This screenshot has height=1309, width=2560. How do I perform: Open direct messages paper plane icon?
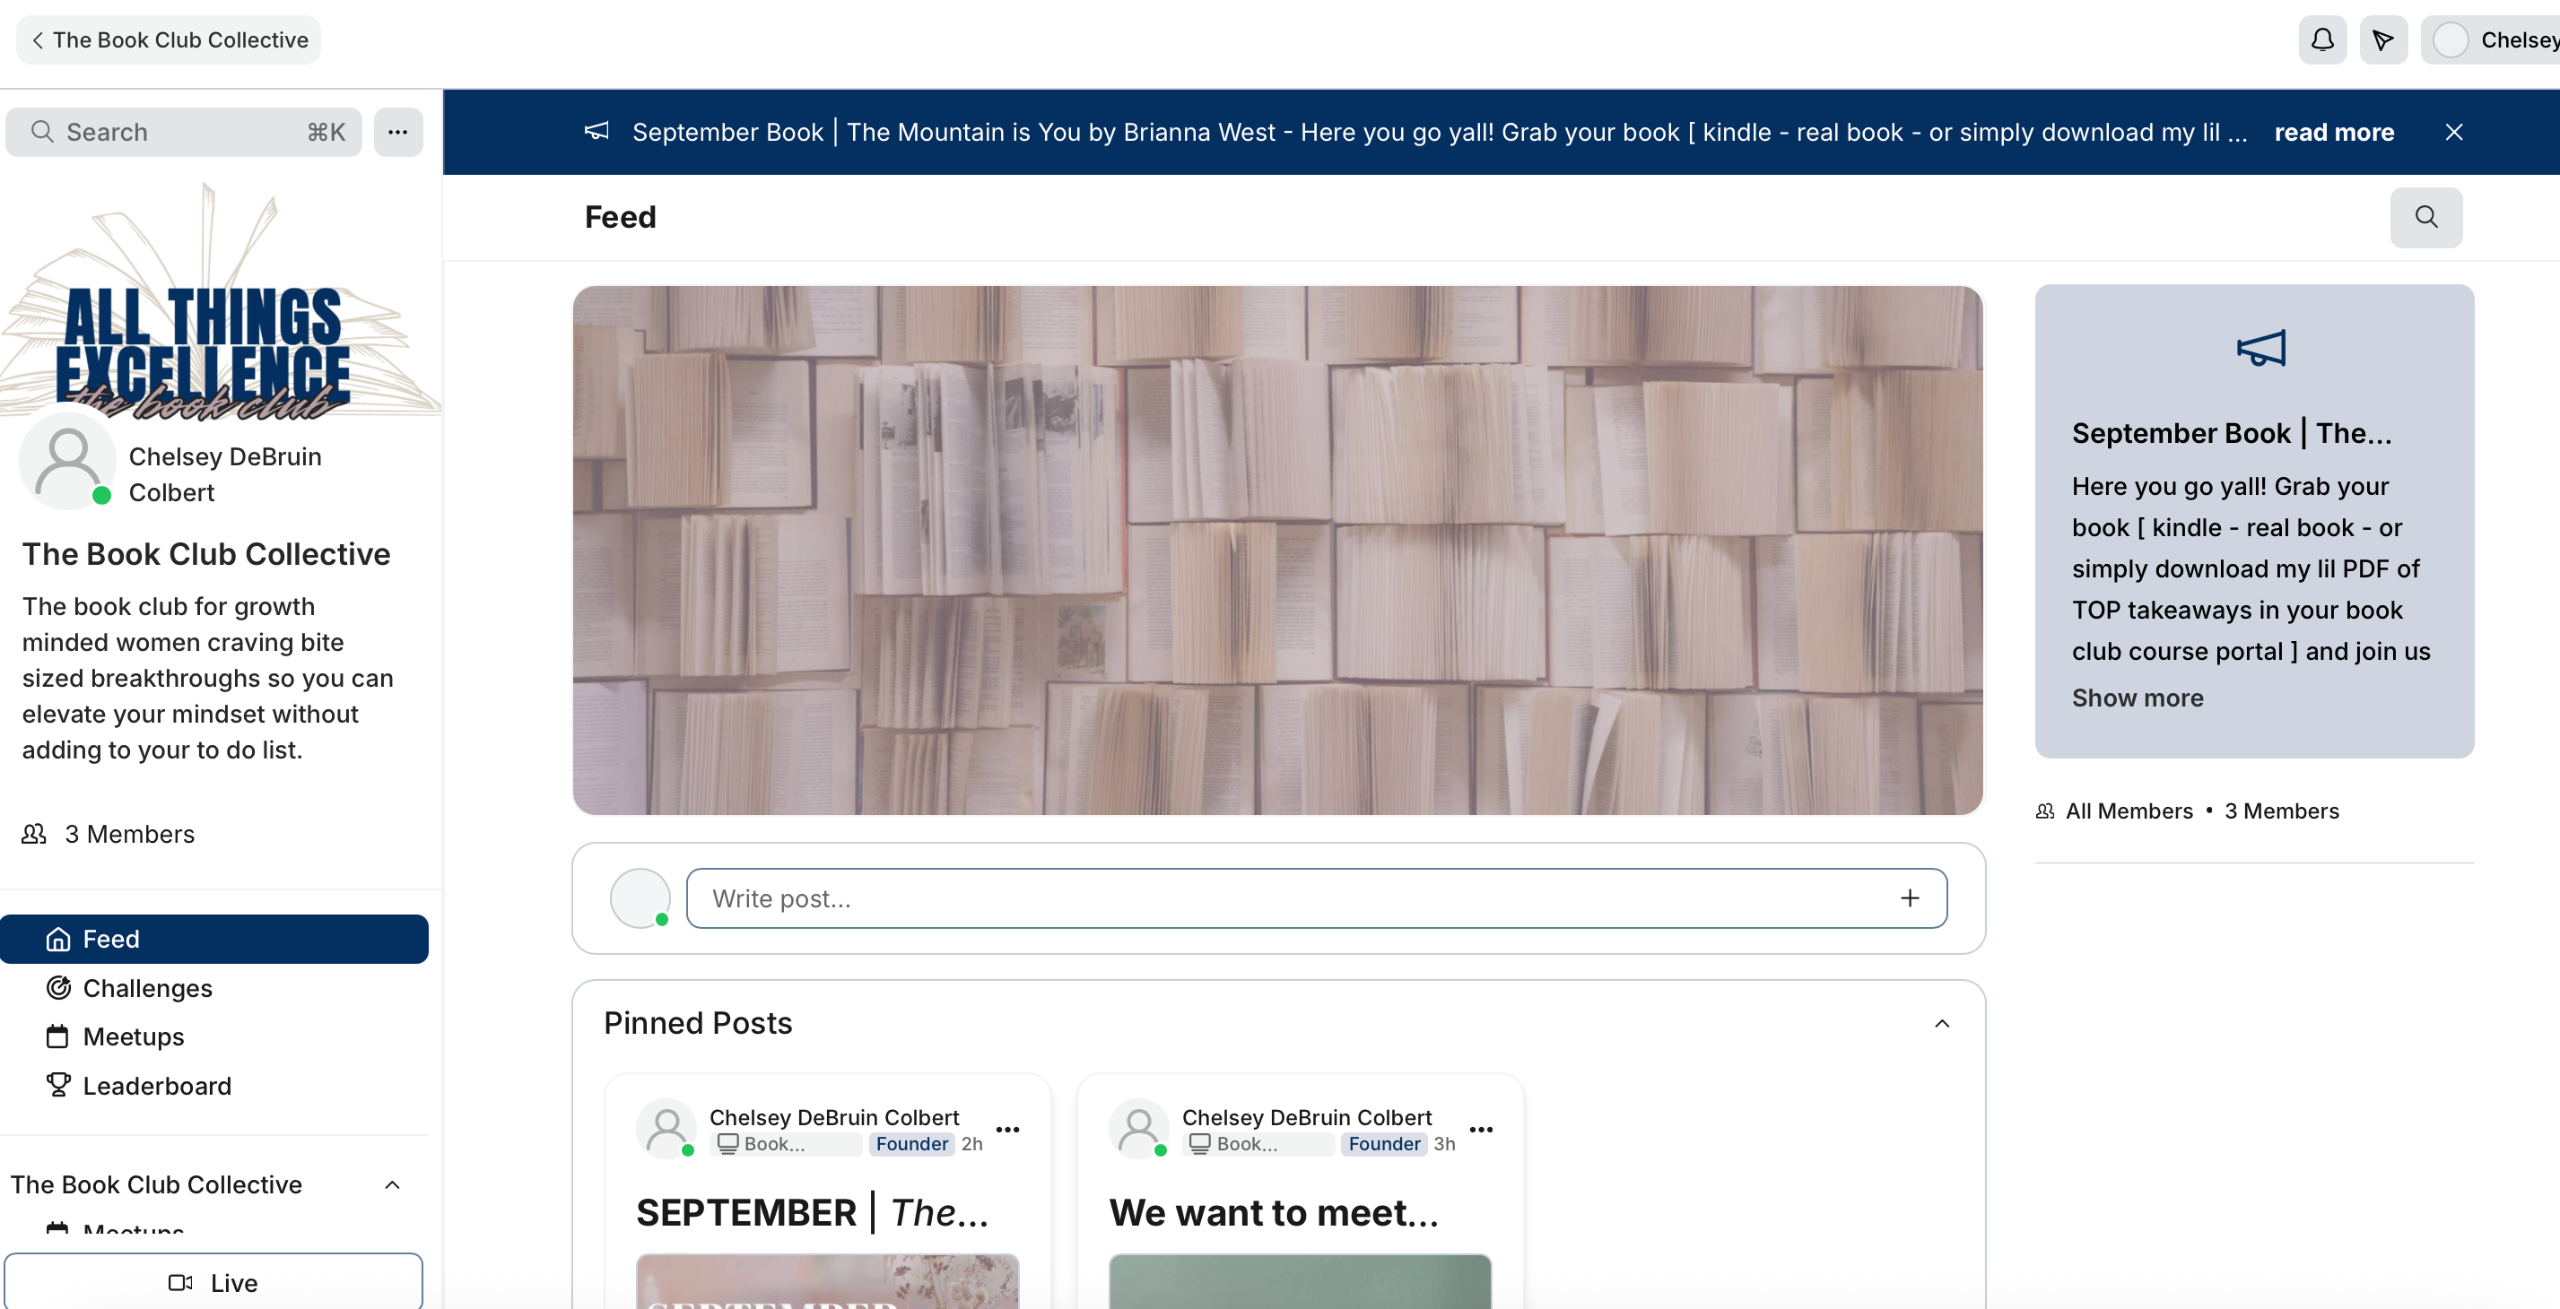click(x=2383, y=40)
